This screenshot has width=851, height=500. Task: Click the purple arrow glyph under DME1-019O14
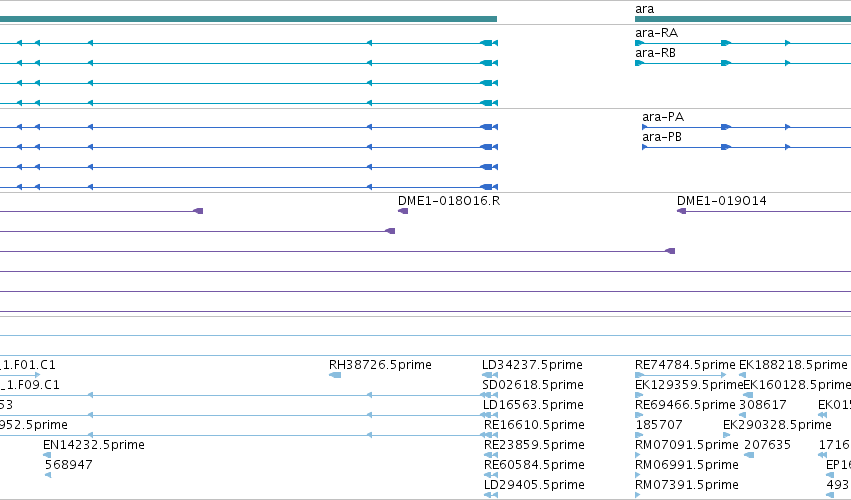click(681, 211)
